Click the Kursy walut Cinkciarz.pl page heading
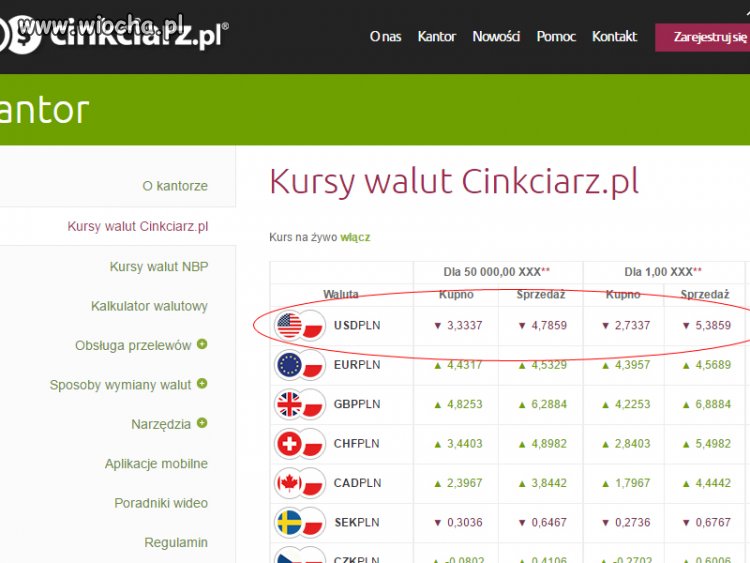 point(454,182)
